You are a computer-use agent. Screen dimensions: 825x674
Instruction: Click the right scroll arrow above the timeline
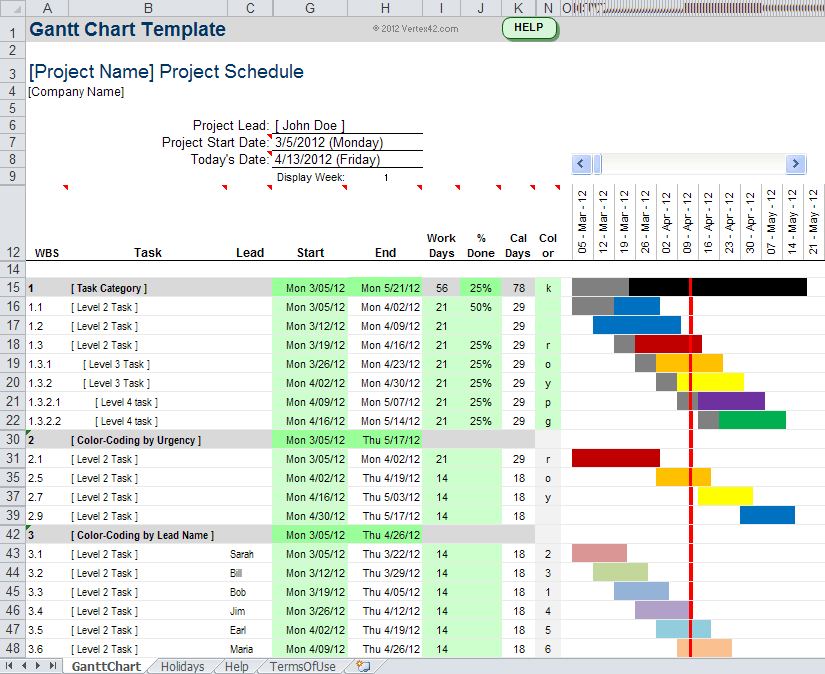796,163
